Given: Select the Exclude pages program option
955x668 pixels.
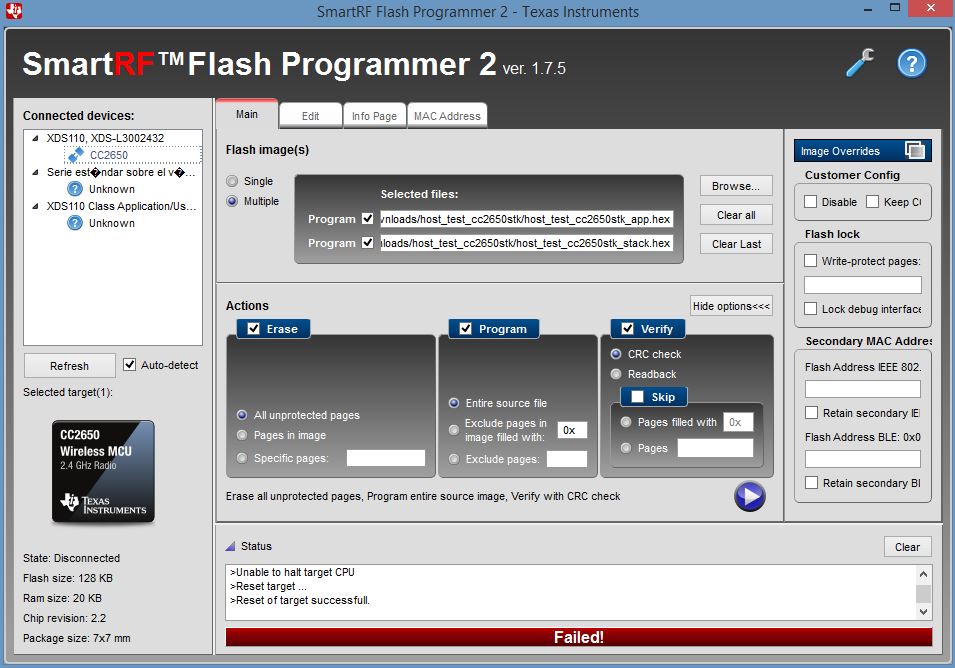Looking at the screenshot, I should click(454, 459).
